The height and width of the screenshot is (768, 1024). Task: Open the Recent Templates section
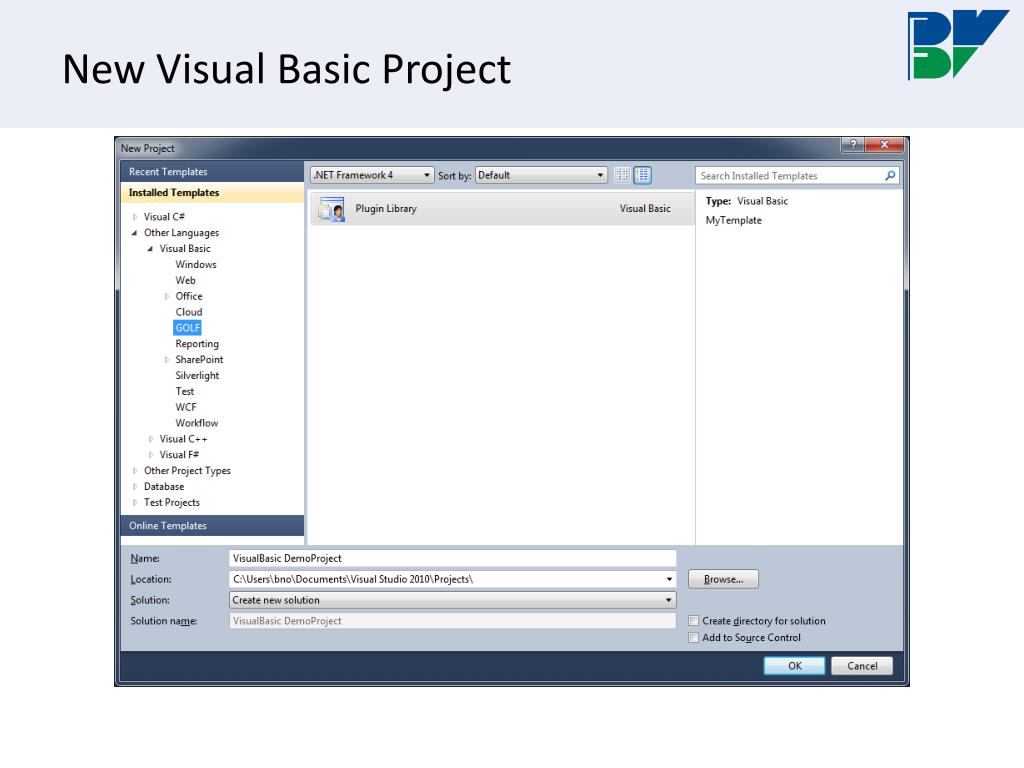click(x=212, y=172)
